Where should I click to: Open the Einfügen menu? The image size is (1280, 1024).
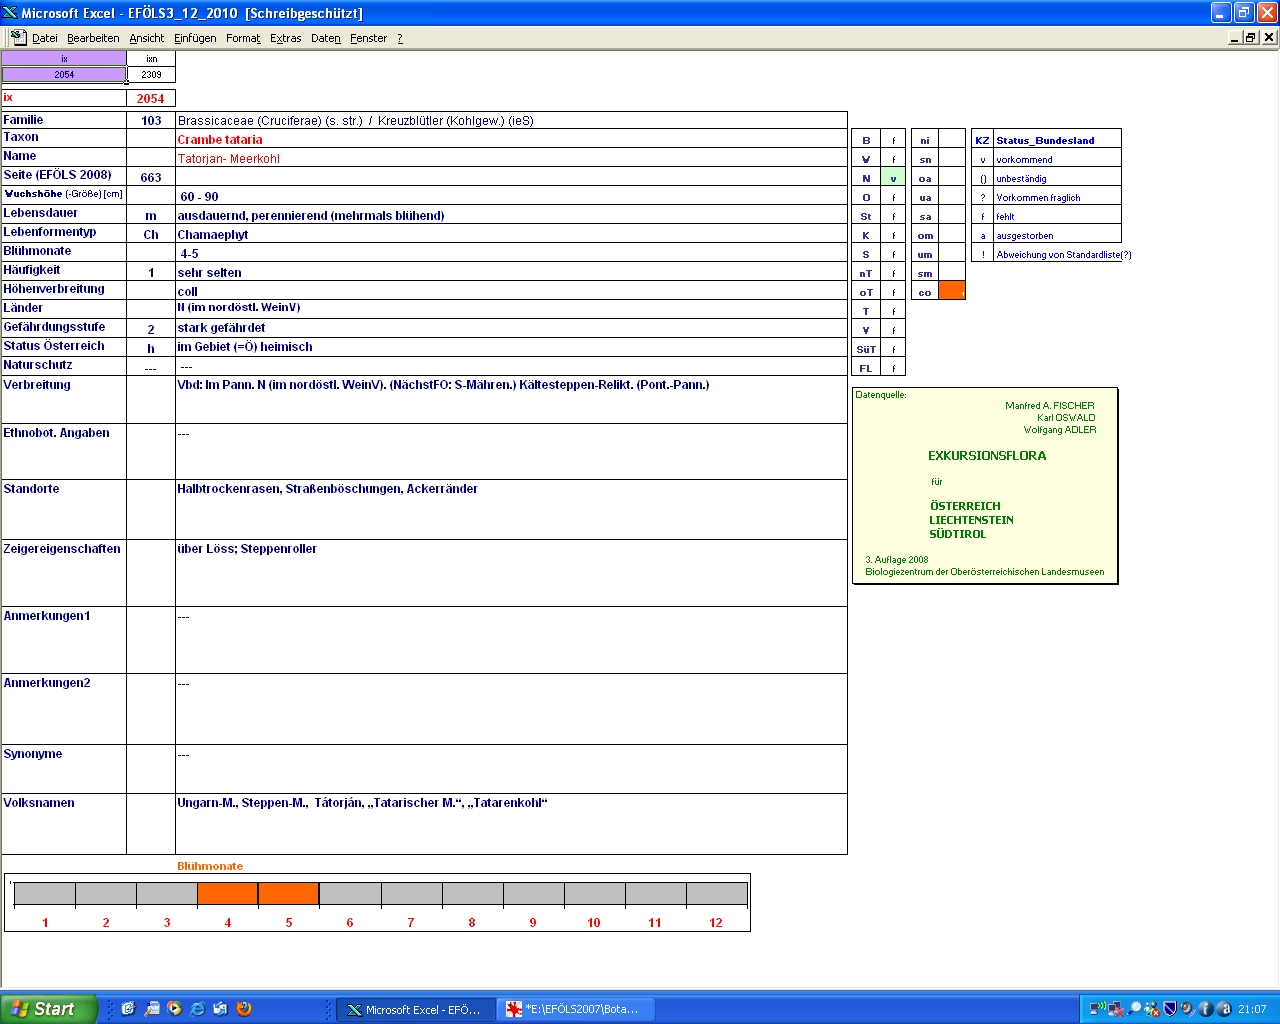click(x=195, y=38)
